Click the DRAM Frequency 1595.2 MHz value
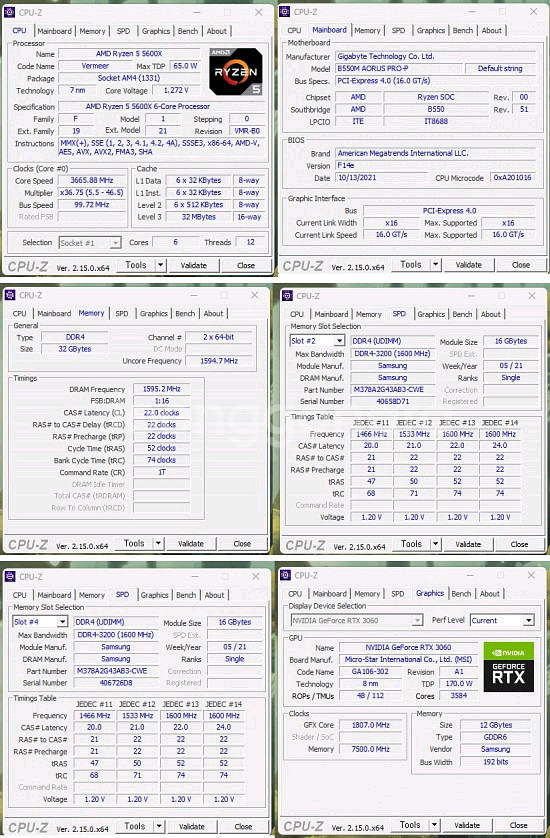The height and width of the screenshot is (838, 550). click(x=161, y=389)
